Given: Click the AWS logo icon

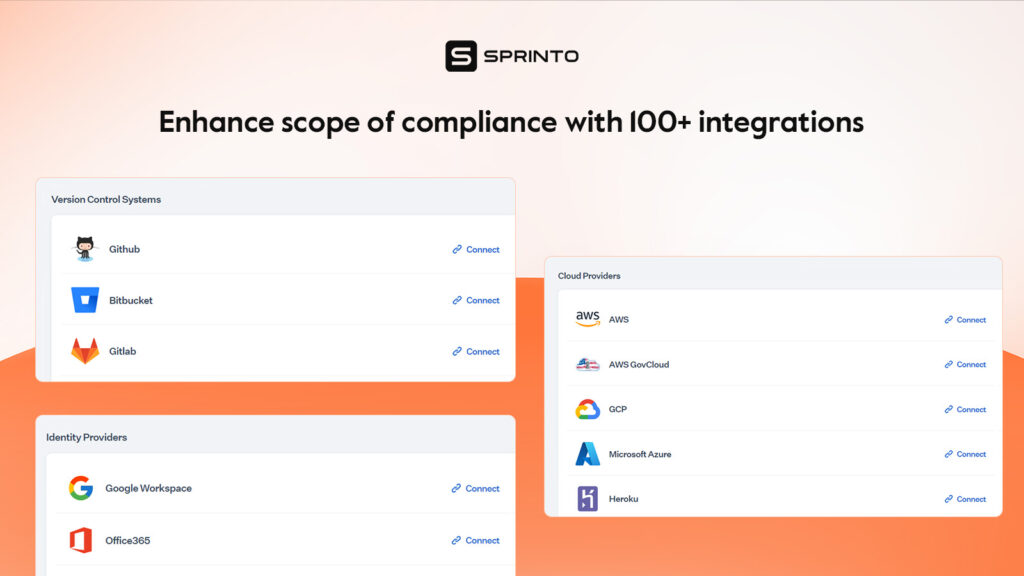Looking at the screenshot, I should point(588,319).
